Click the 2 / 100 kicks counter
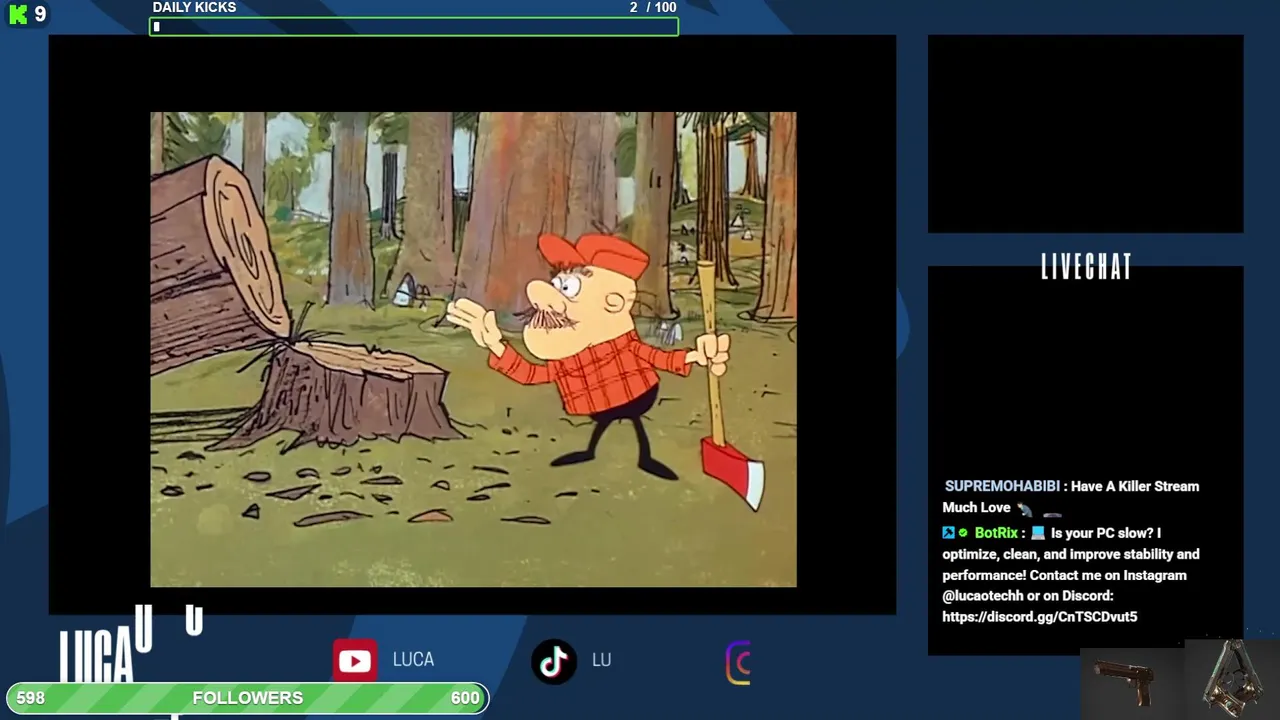 point(653,7)
